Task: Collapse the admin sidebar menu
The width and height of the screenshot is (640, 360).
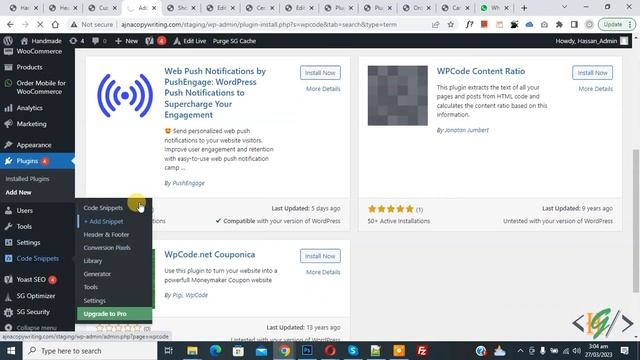Action: [37, 327]
